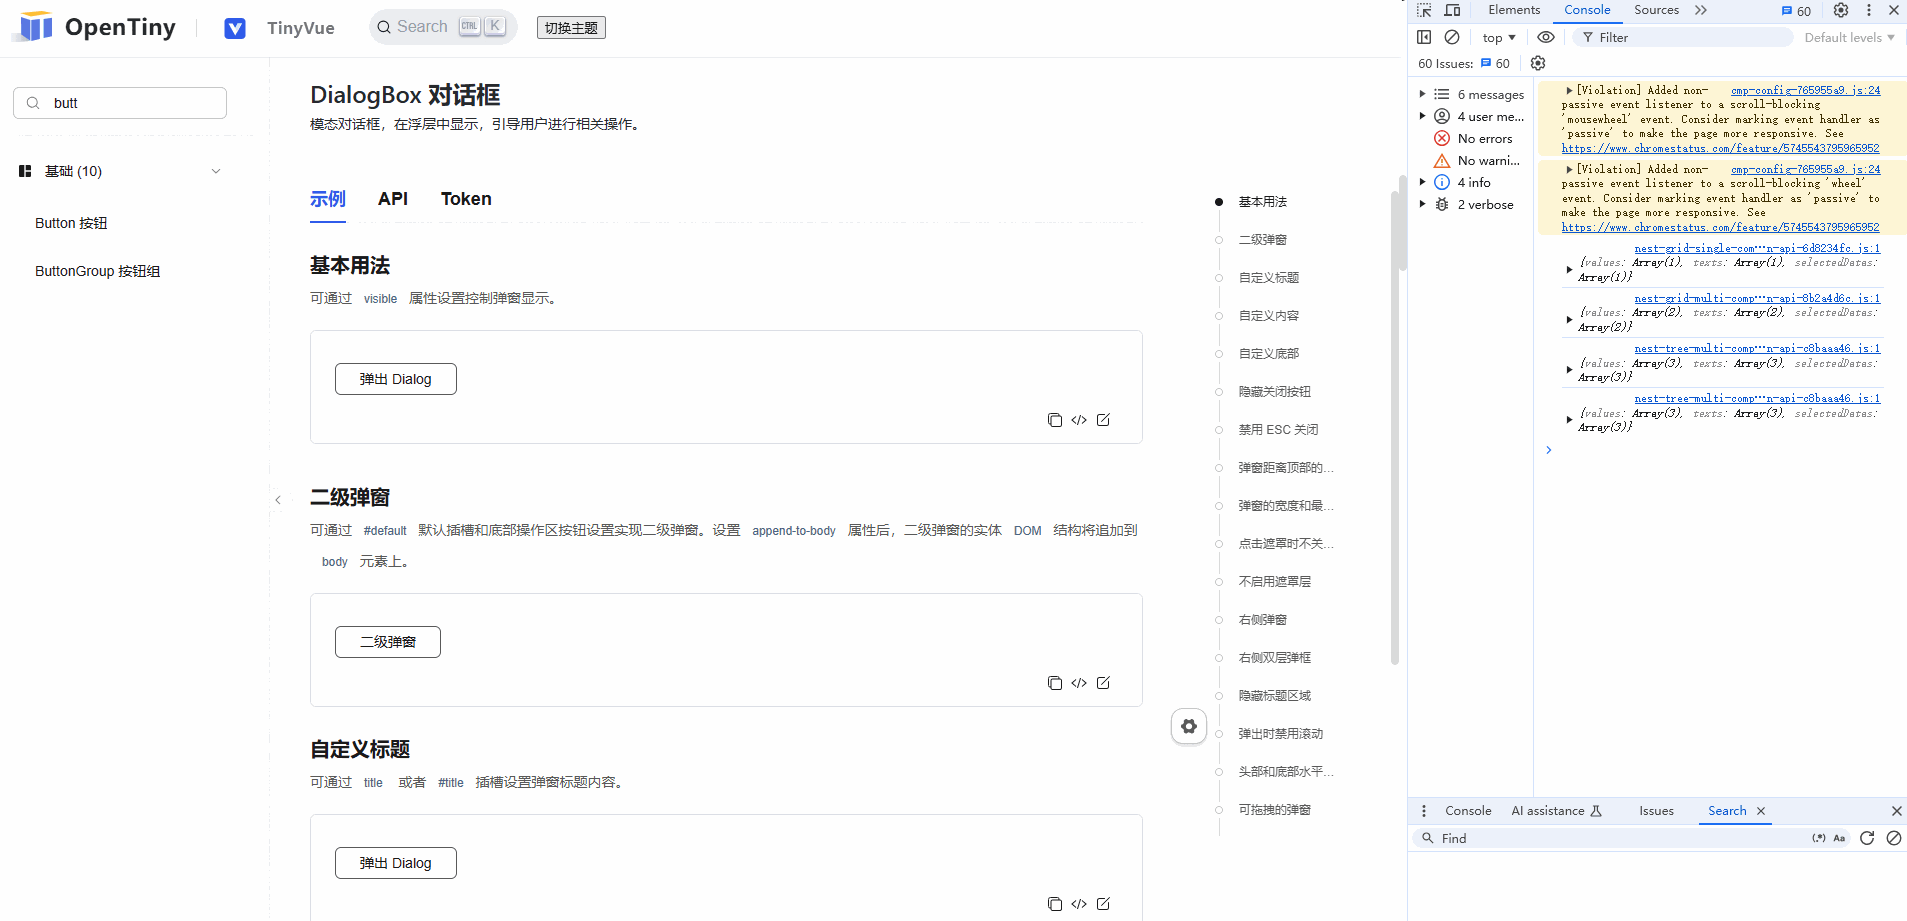The image size is (1907, 921).
Task: Open Button 按钮 component page
Action: click(x=71, y=223)
